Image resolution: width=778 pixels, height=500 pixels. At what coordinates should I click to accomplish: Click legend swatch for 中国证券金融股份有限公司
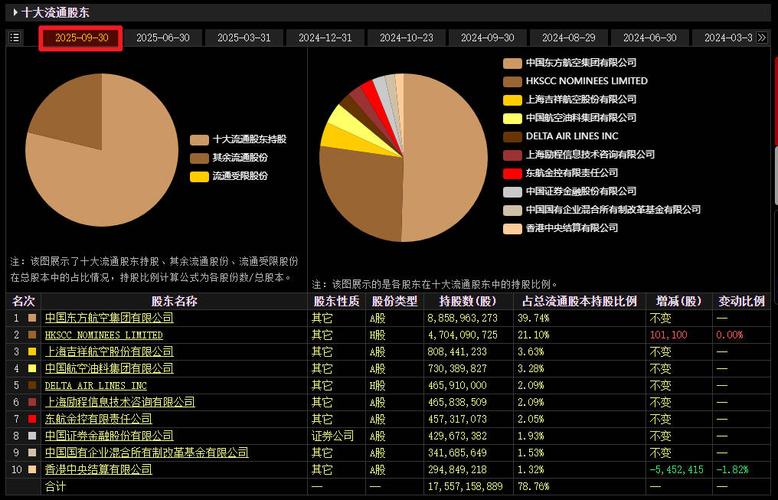point(512,191)
